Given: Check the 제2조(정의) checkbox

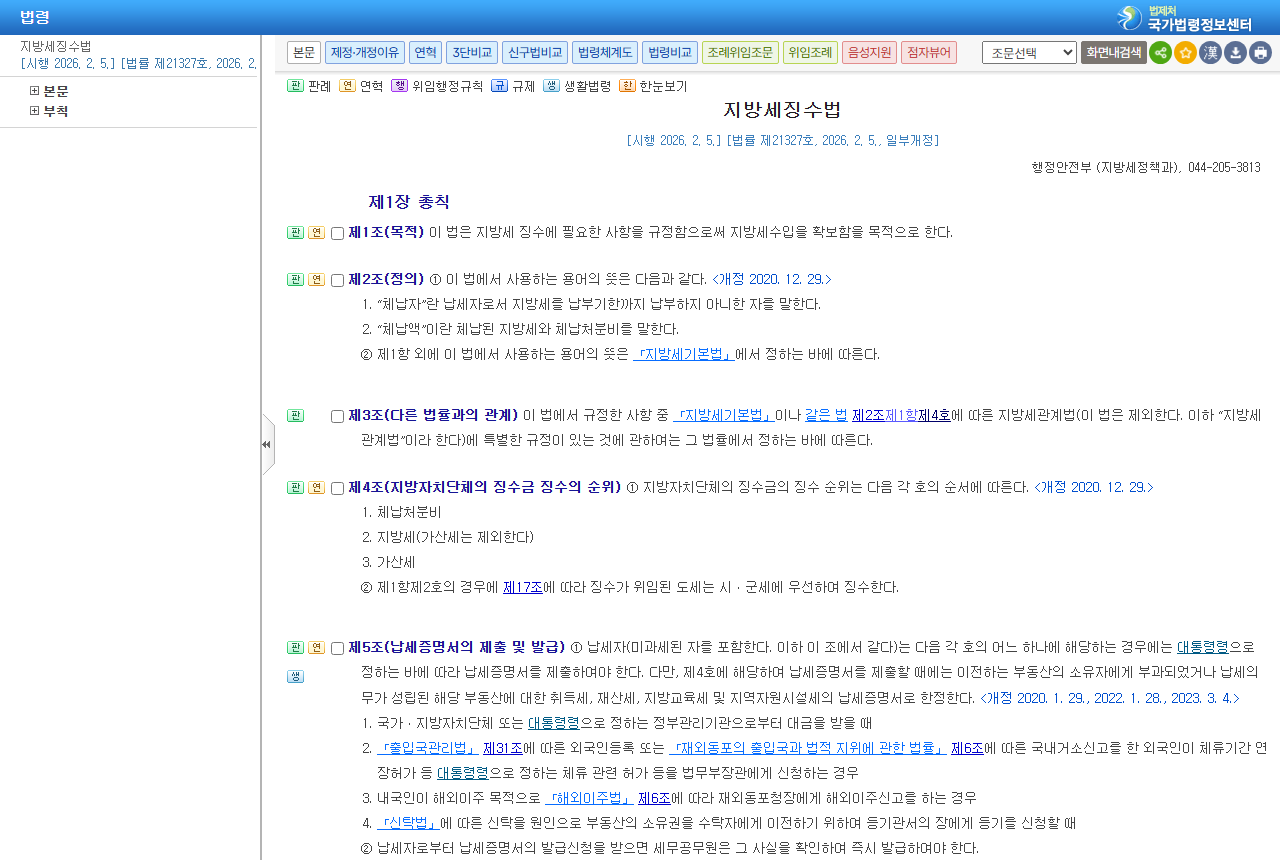Looking at the screenshot, I should point(337,280).
